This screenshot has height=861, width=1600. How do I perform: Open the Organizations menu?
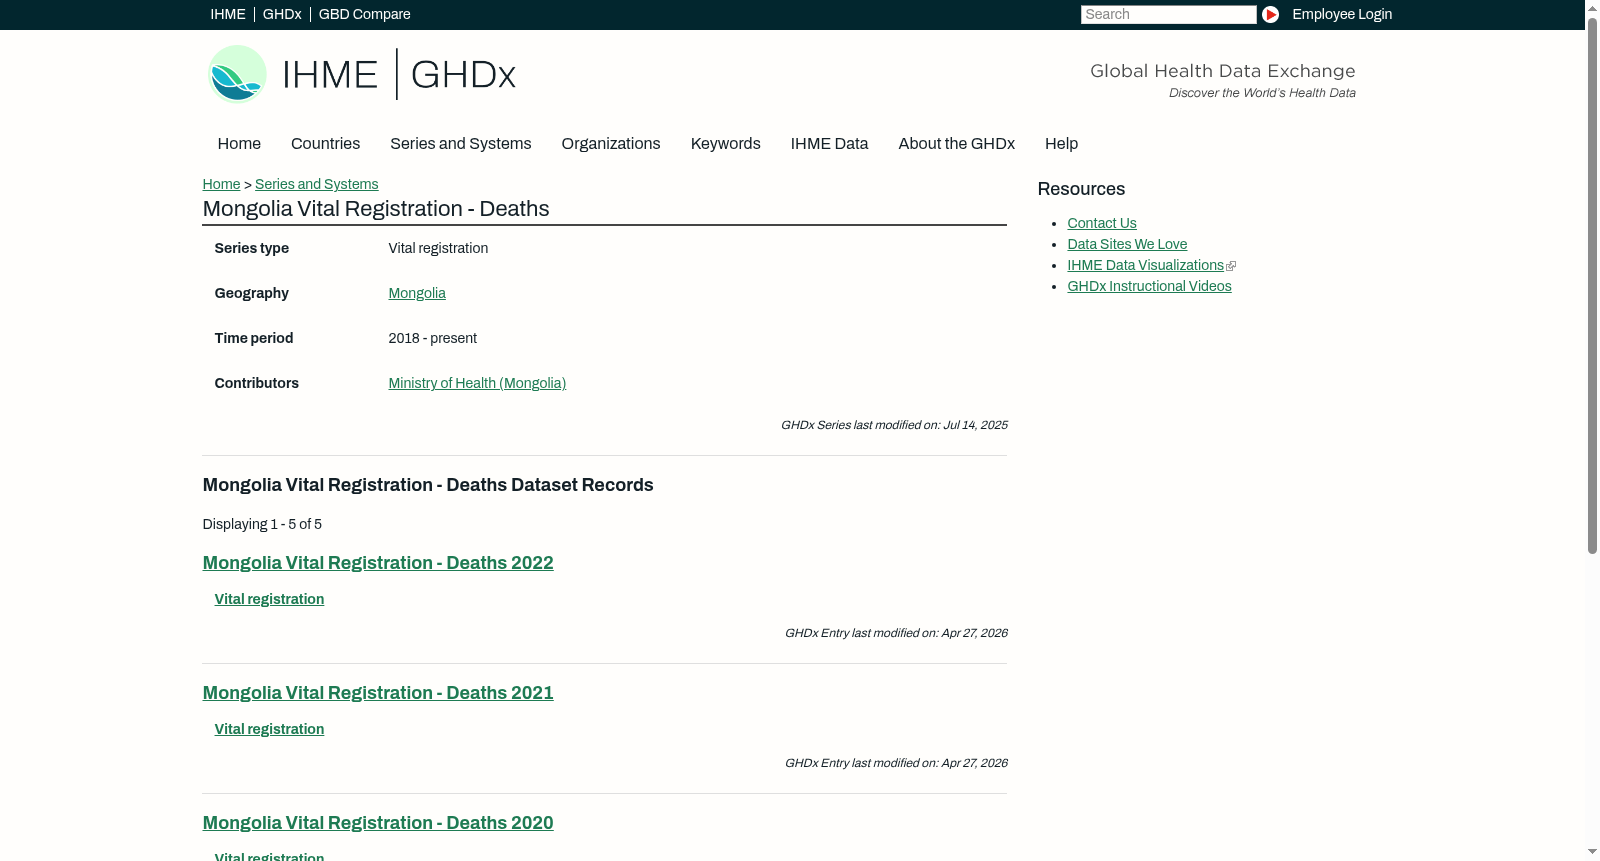click(x=611, y=144)
